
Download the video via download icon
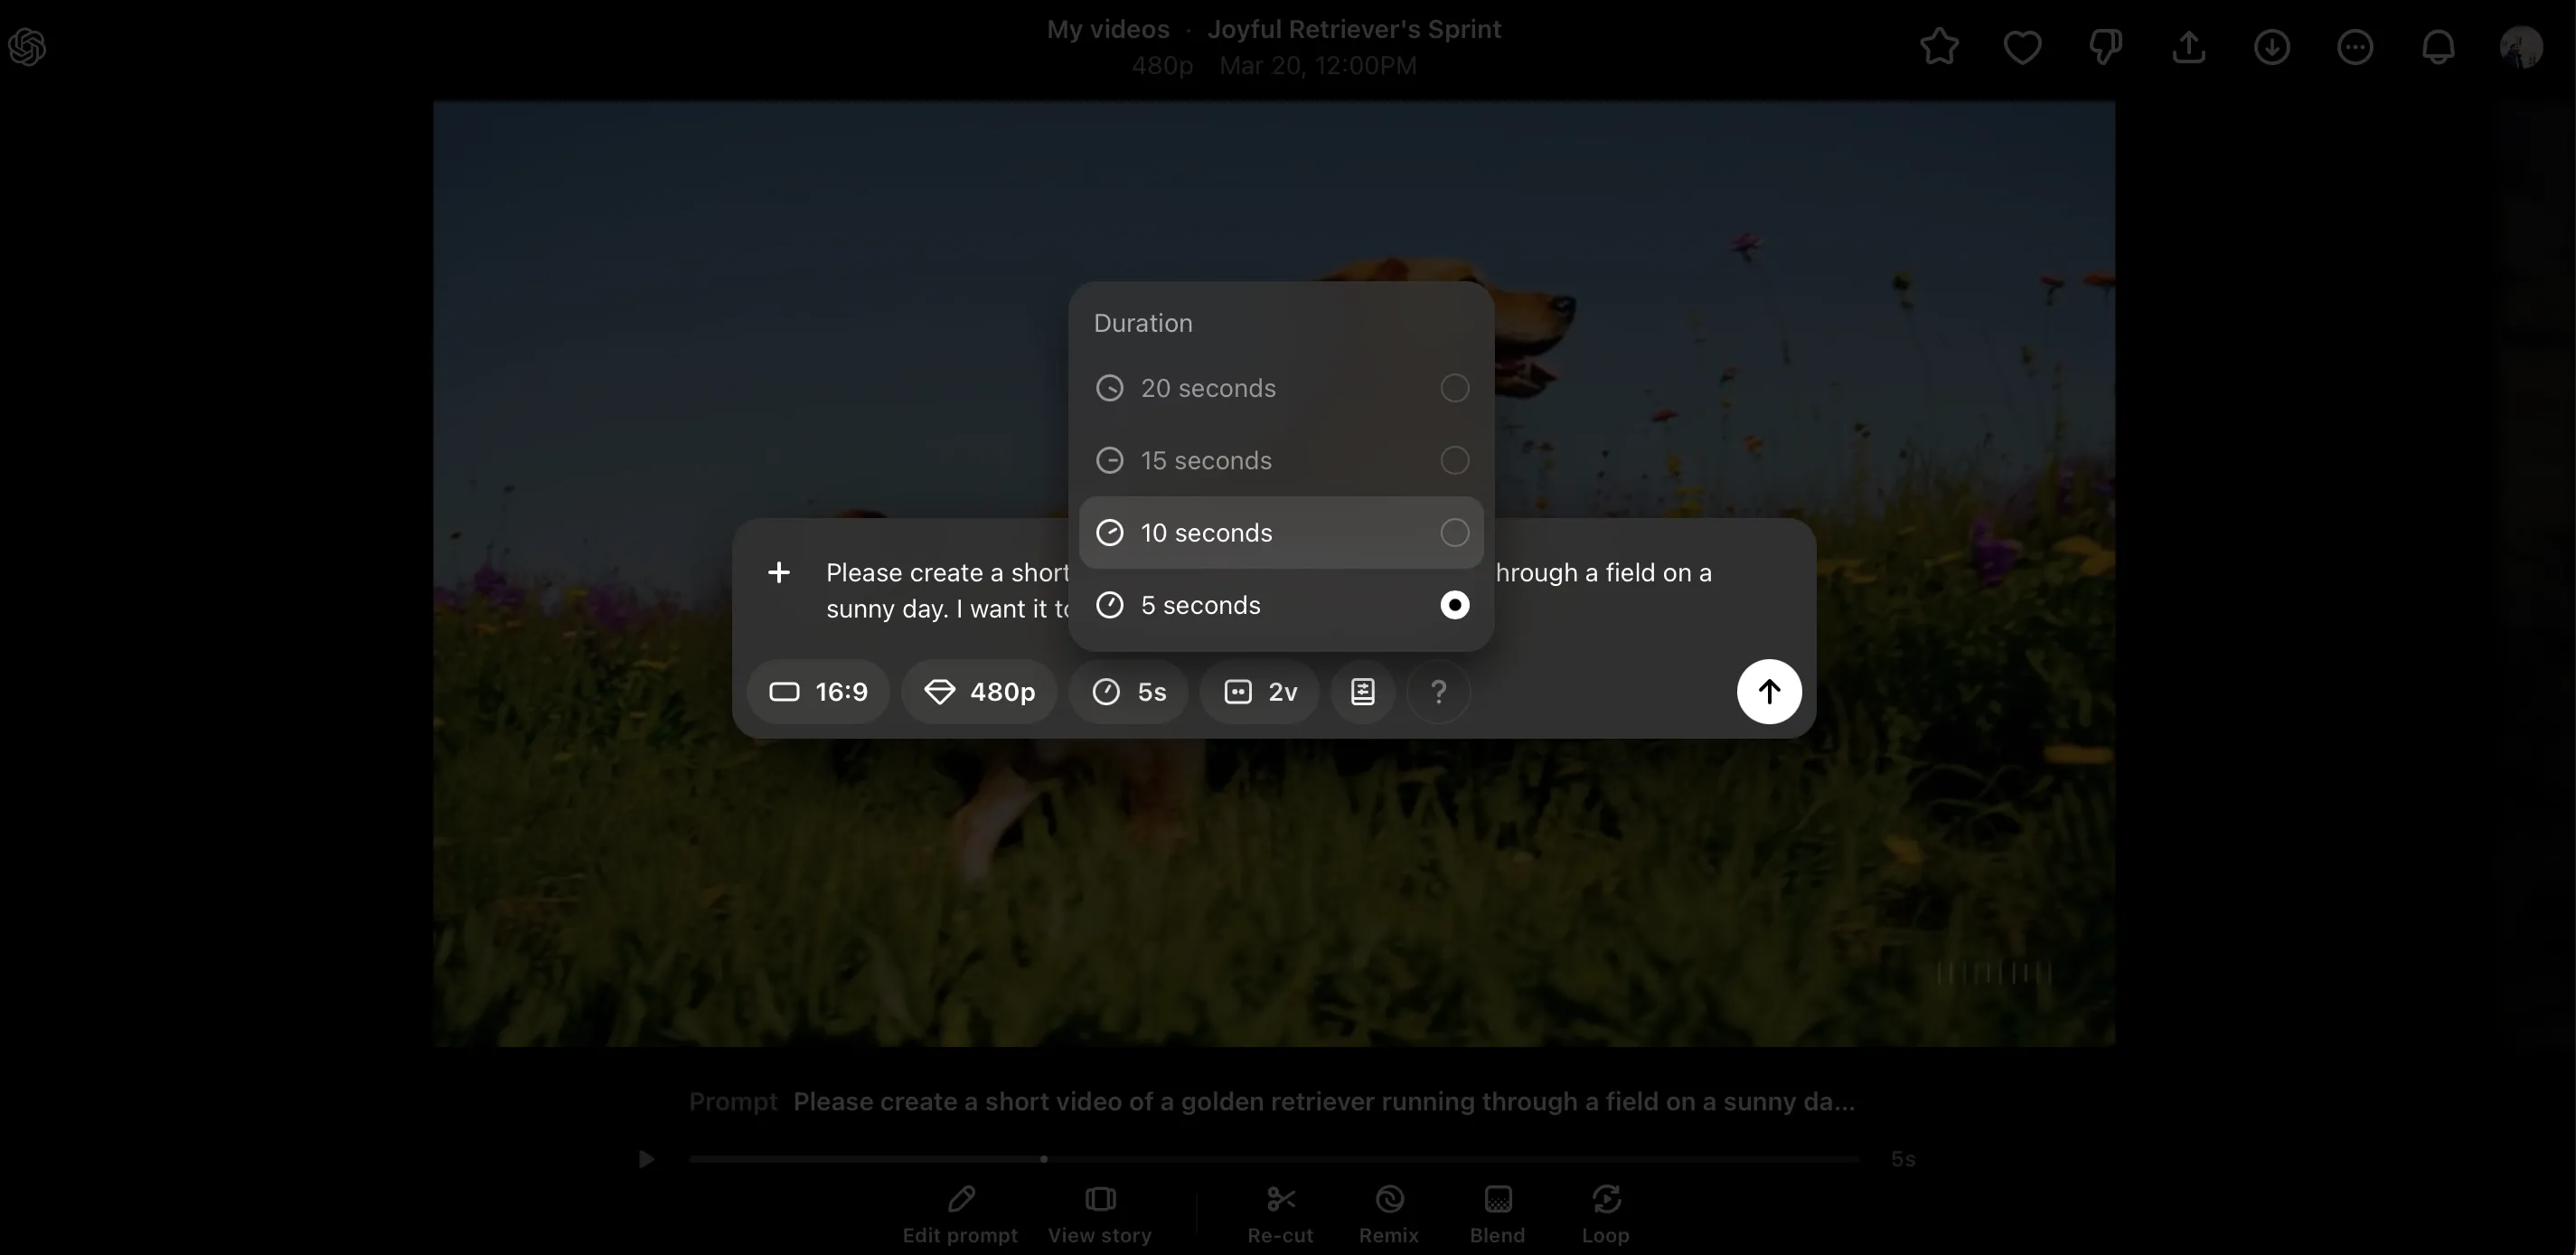coord(2272,47)
